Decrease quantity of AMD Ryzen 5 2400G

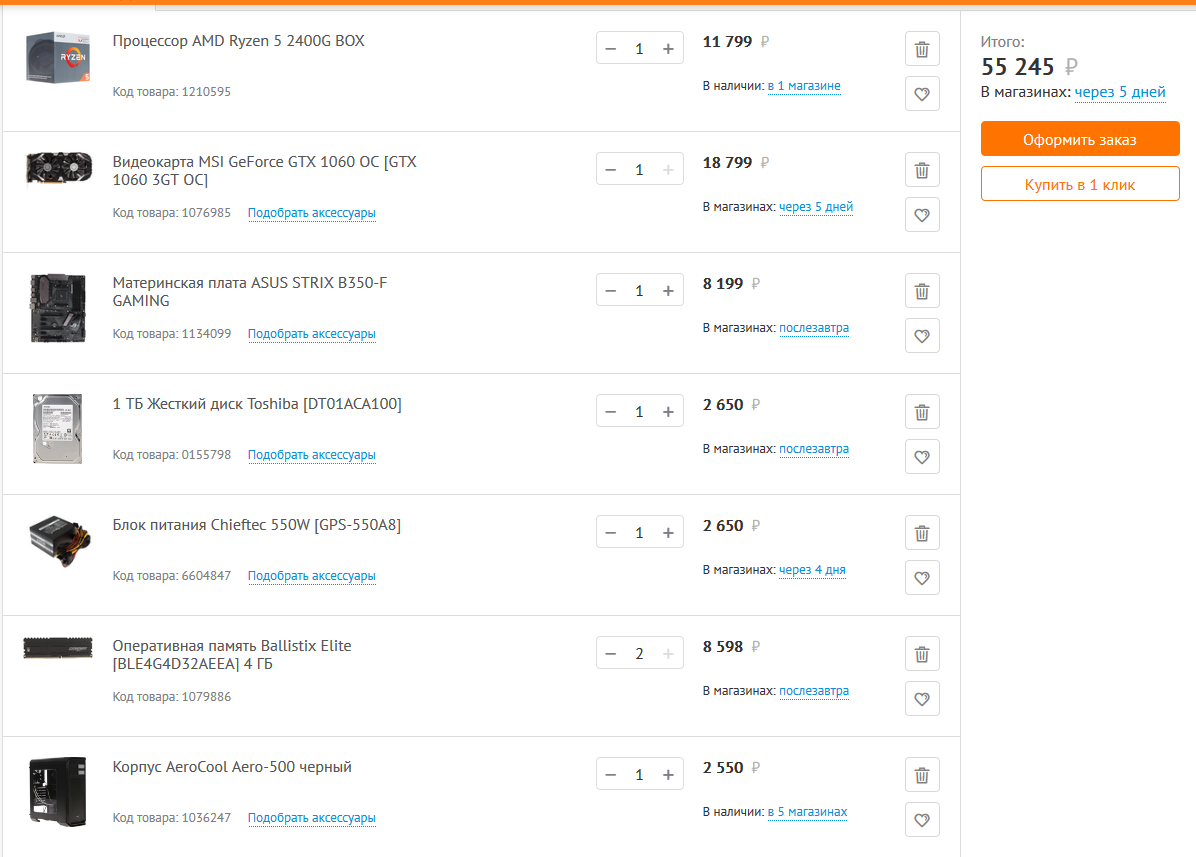[610, 49]
